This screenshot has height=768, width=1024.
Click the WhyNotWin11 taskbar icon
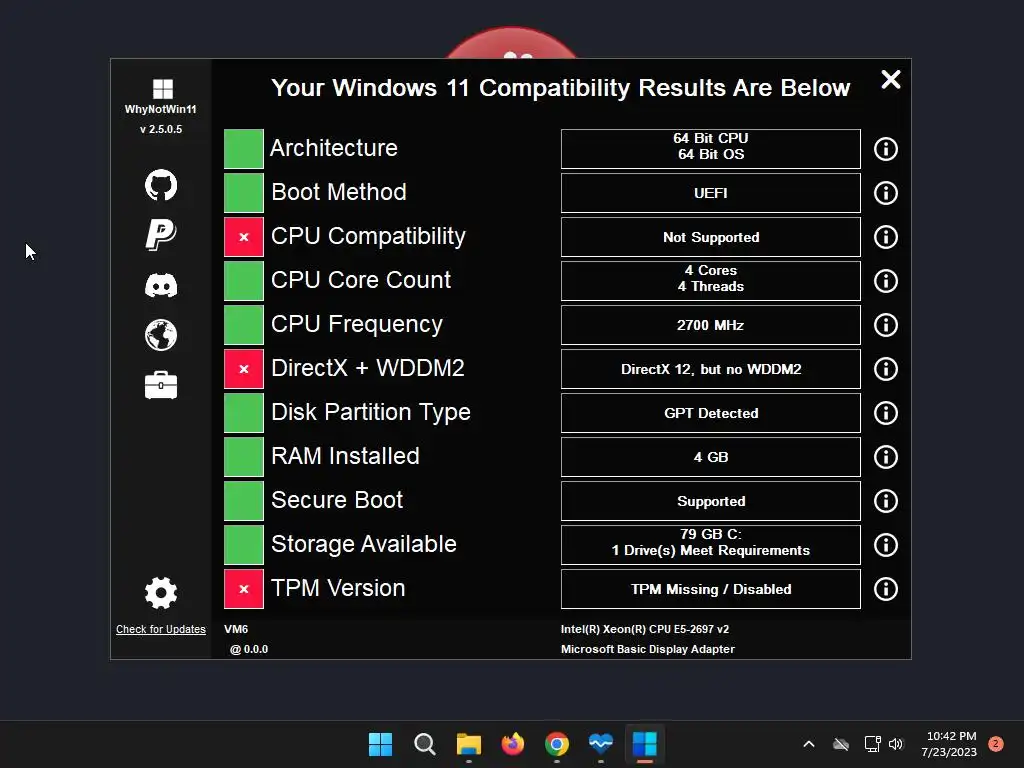(x=645, y=744)
